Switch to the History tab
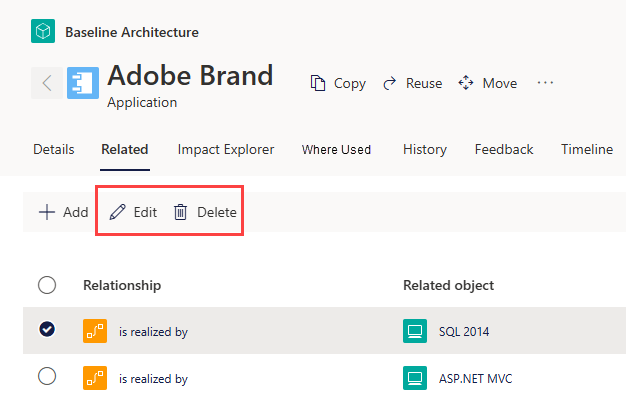The height and width of the screenshot is (395, 626). pos(425,149)
